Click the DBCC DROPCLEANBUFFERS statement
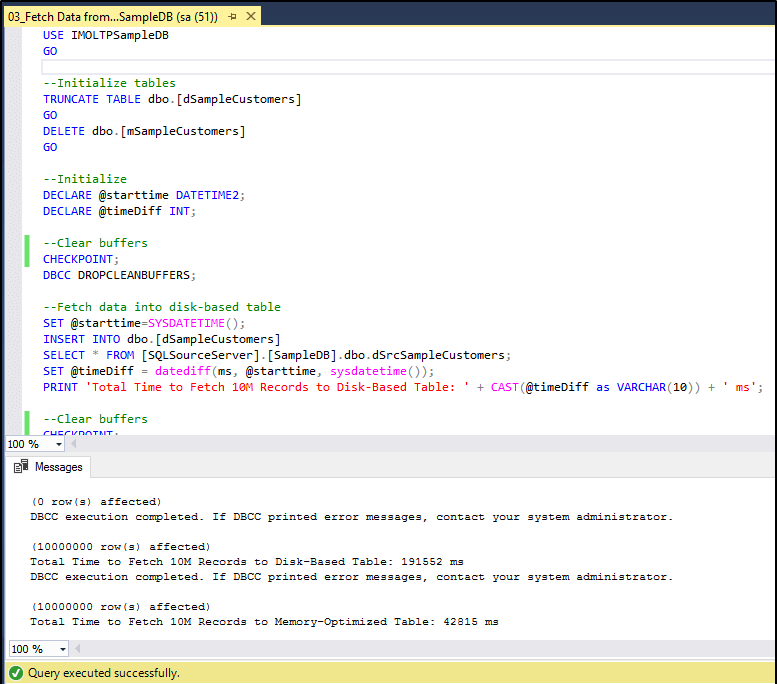The height and width of the screenshot is (684, 777). (x=119, y=275)
